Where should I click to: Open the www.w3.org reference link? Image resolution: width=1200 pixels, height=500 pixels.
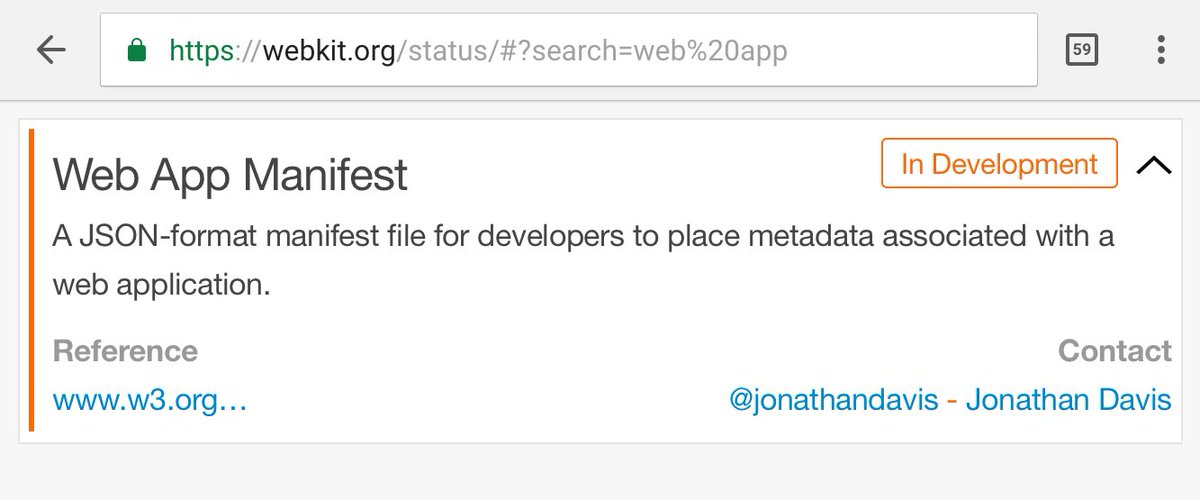coord(150,401)
